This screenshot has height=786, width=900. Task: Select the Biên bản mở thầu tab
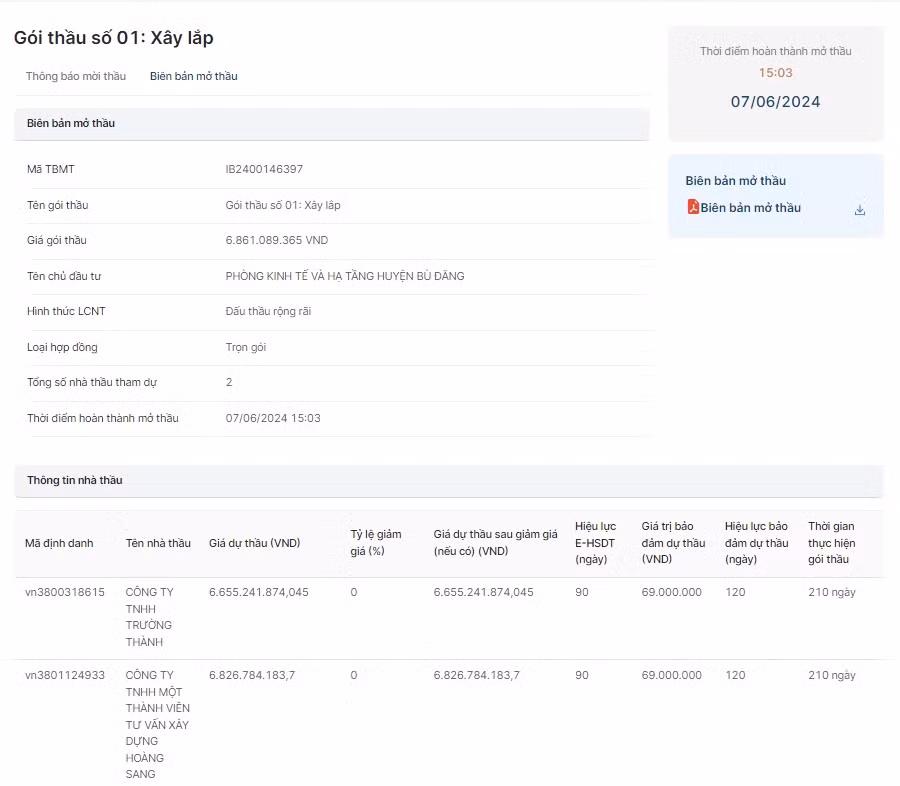(194, 76)
